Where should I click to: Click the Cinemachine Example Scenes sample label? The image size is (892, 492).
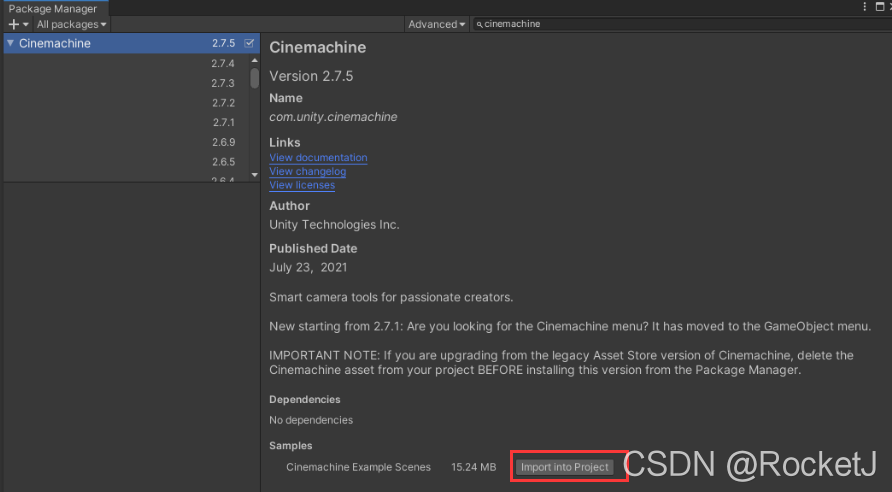click(358, 467)
